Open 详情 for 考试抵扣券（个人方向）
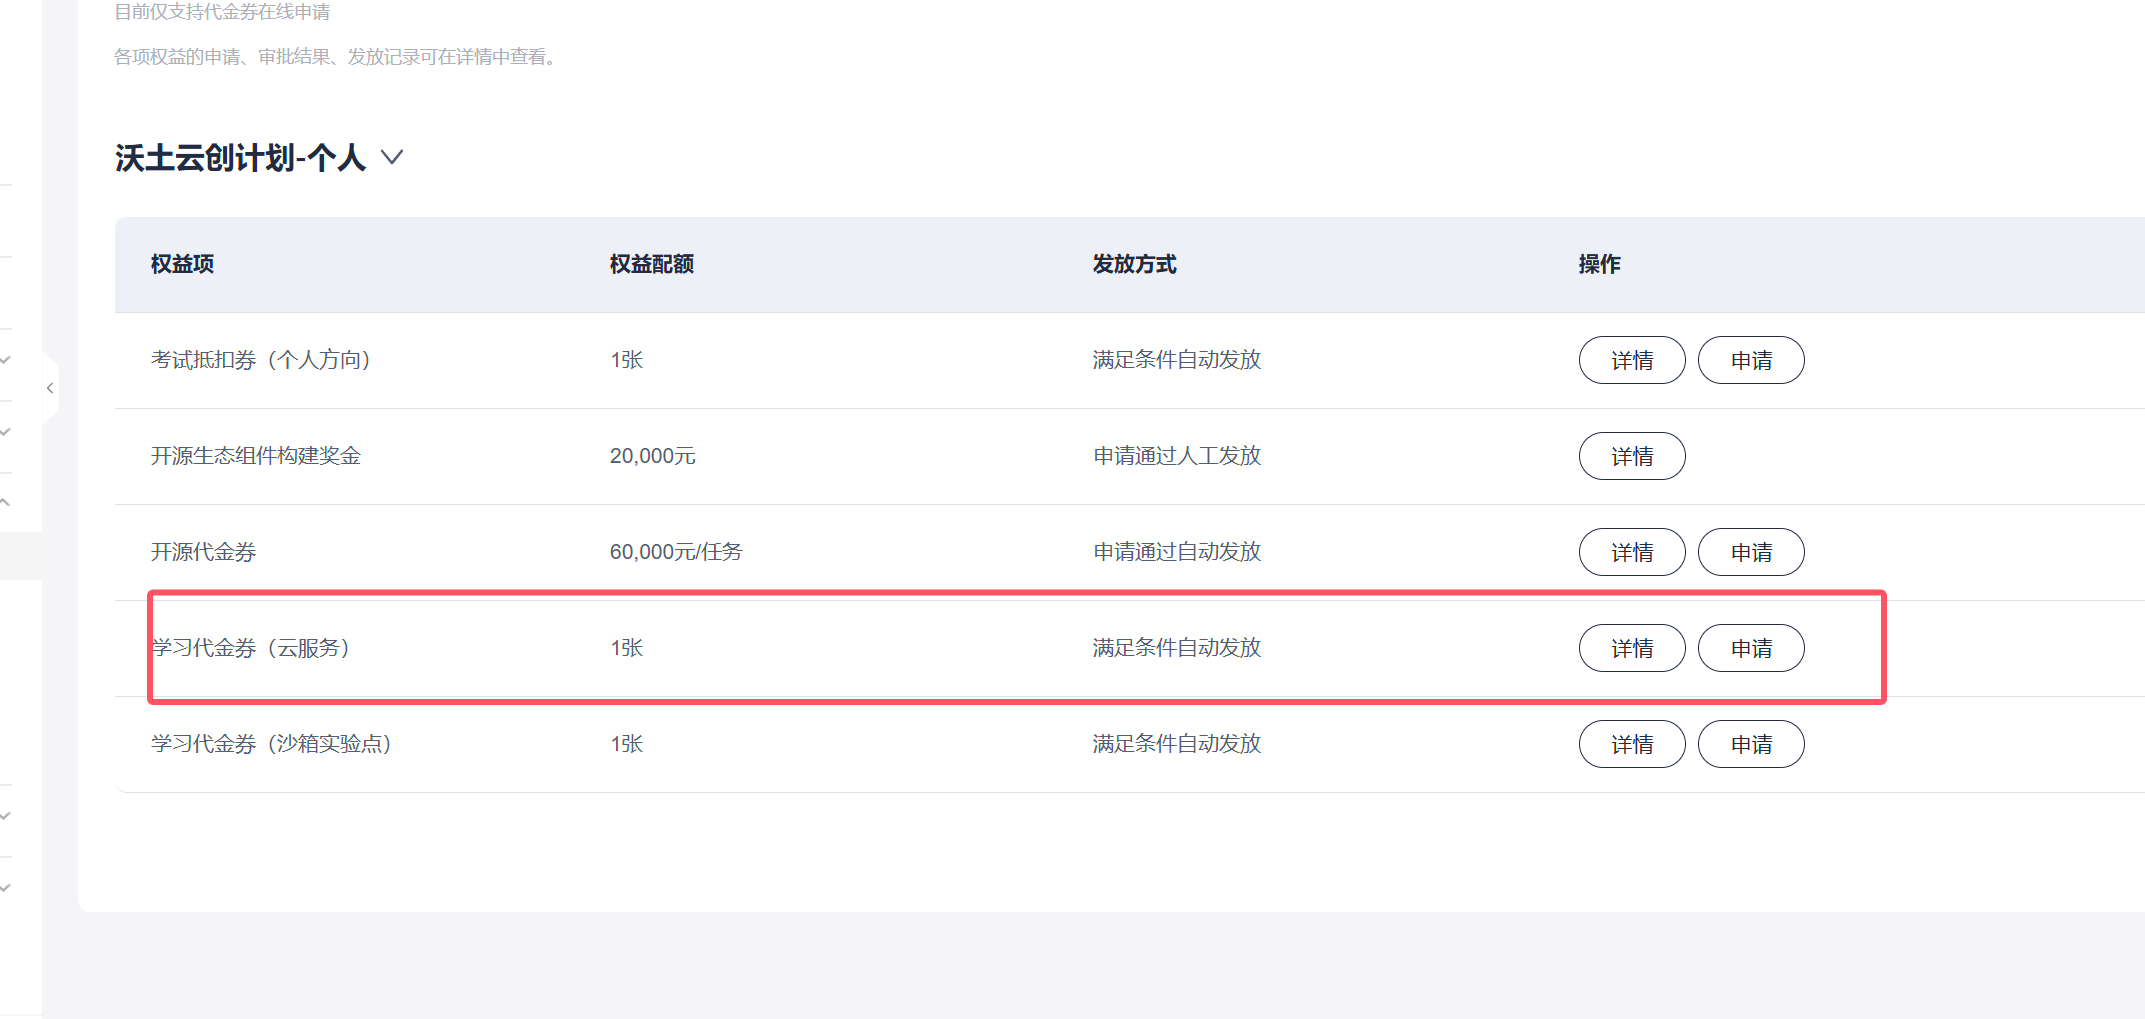Image resolution: width=2145 pixels, height=1019 pixels. coord(1631,360)
